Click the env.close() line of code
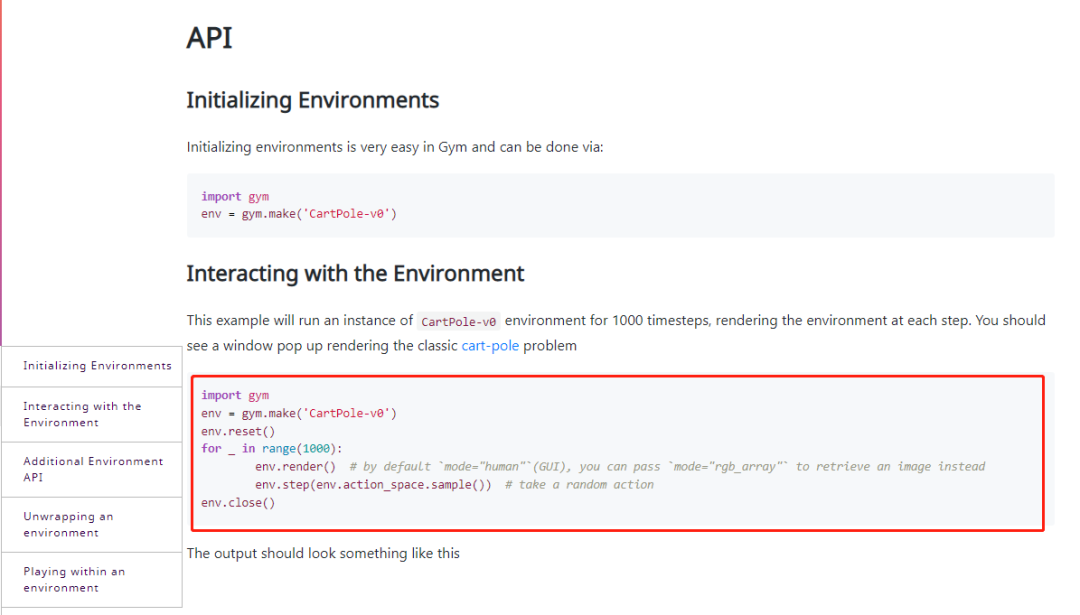Viewport: 1080px width, 615px height. tap(237, 503)
